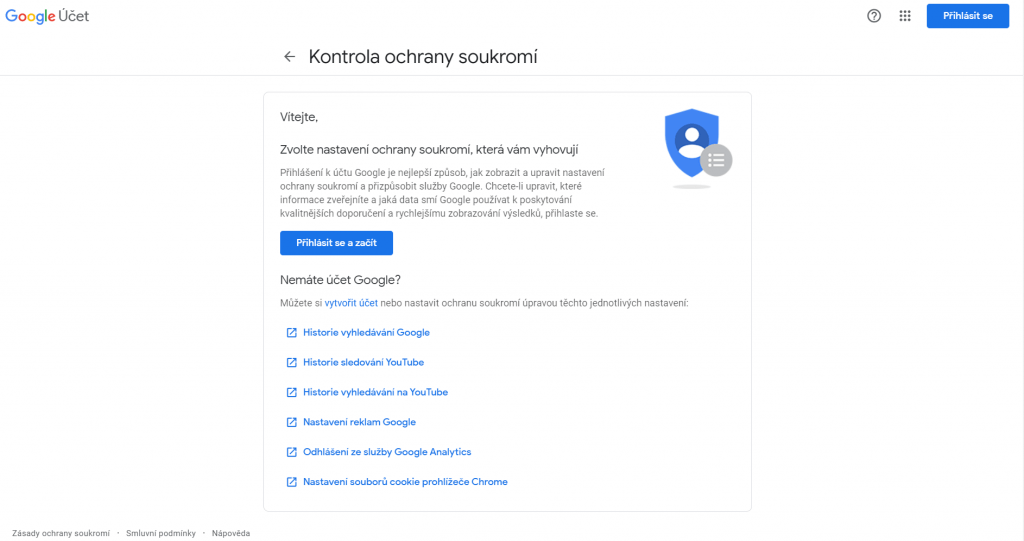
Task: Open Odhlášení ze služby Google Analytics link
Action: 387,452
